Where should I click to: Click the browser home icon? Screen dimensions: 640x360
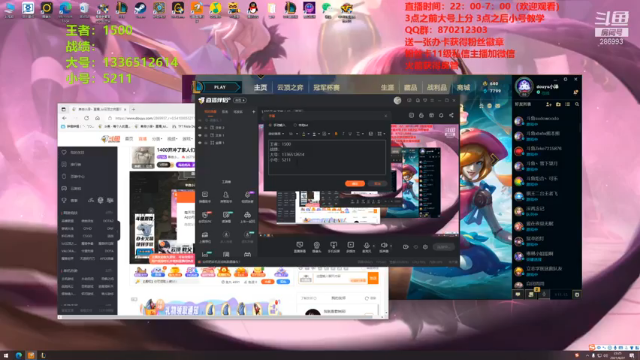pyautogui.click(x=97, y=118)
